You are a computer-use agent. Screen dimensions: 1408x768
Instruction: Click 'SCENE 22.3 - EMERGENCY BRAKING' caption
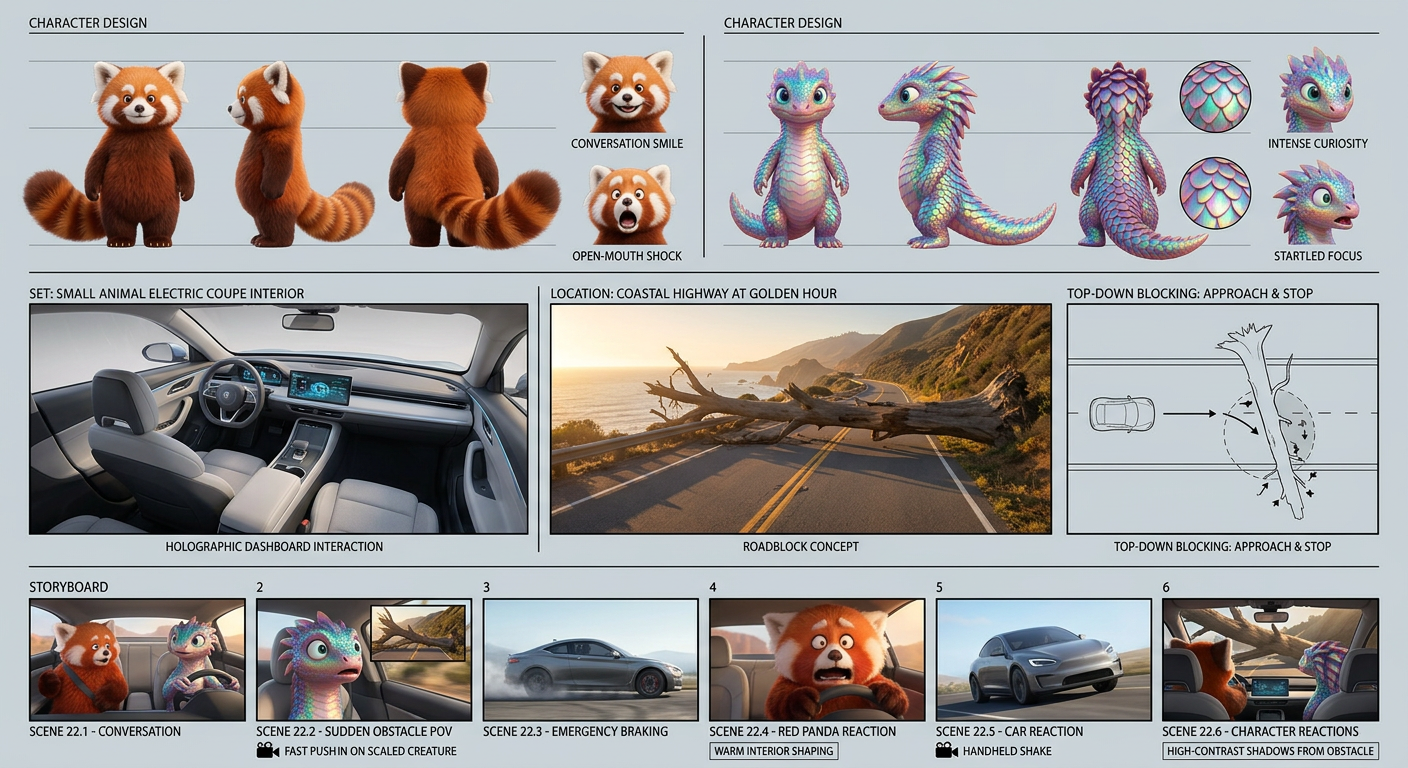click(x=576, y=732)
